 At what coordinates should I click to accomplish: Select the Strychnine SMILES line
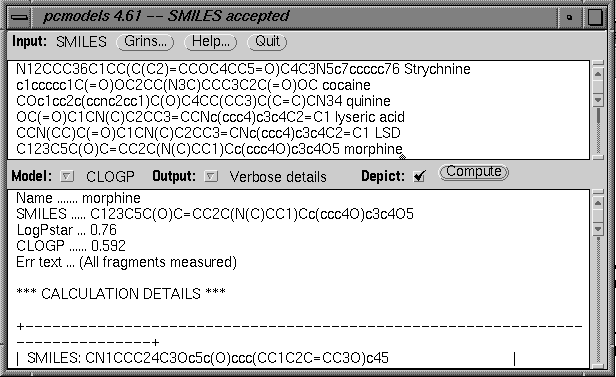pos(243,70)
